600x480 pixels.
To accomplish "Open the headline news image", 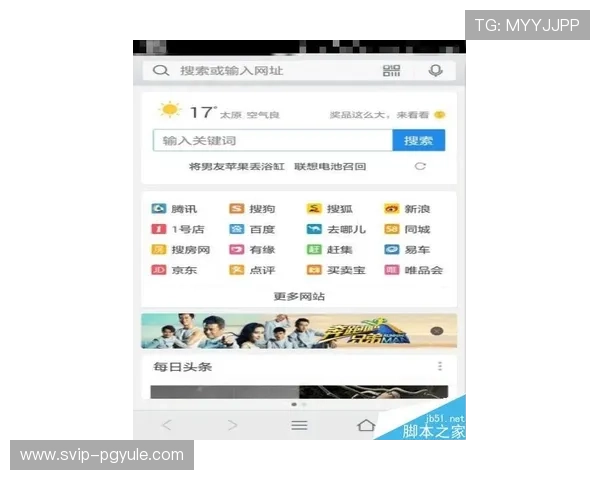I will pos(299,392).
